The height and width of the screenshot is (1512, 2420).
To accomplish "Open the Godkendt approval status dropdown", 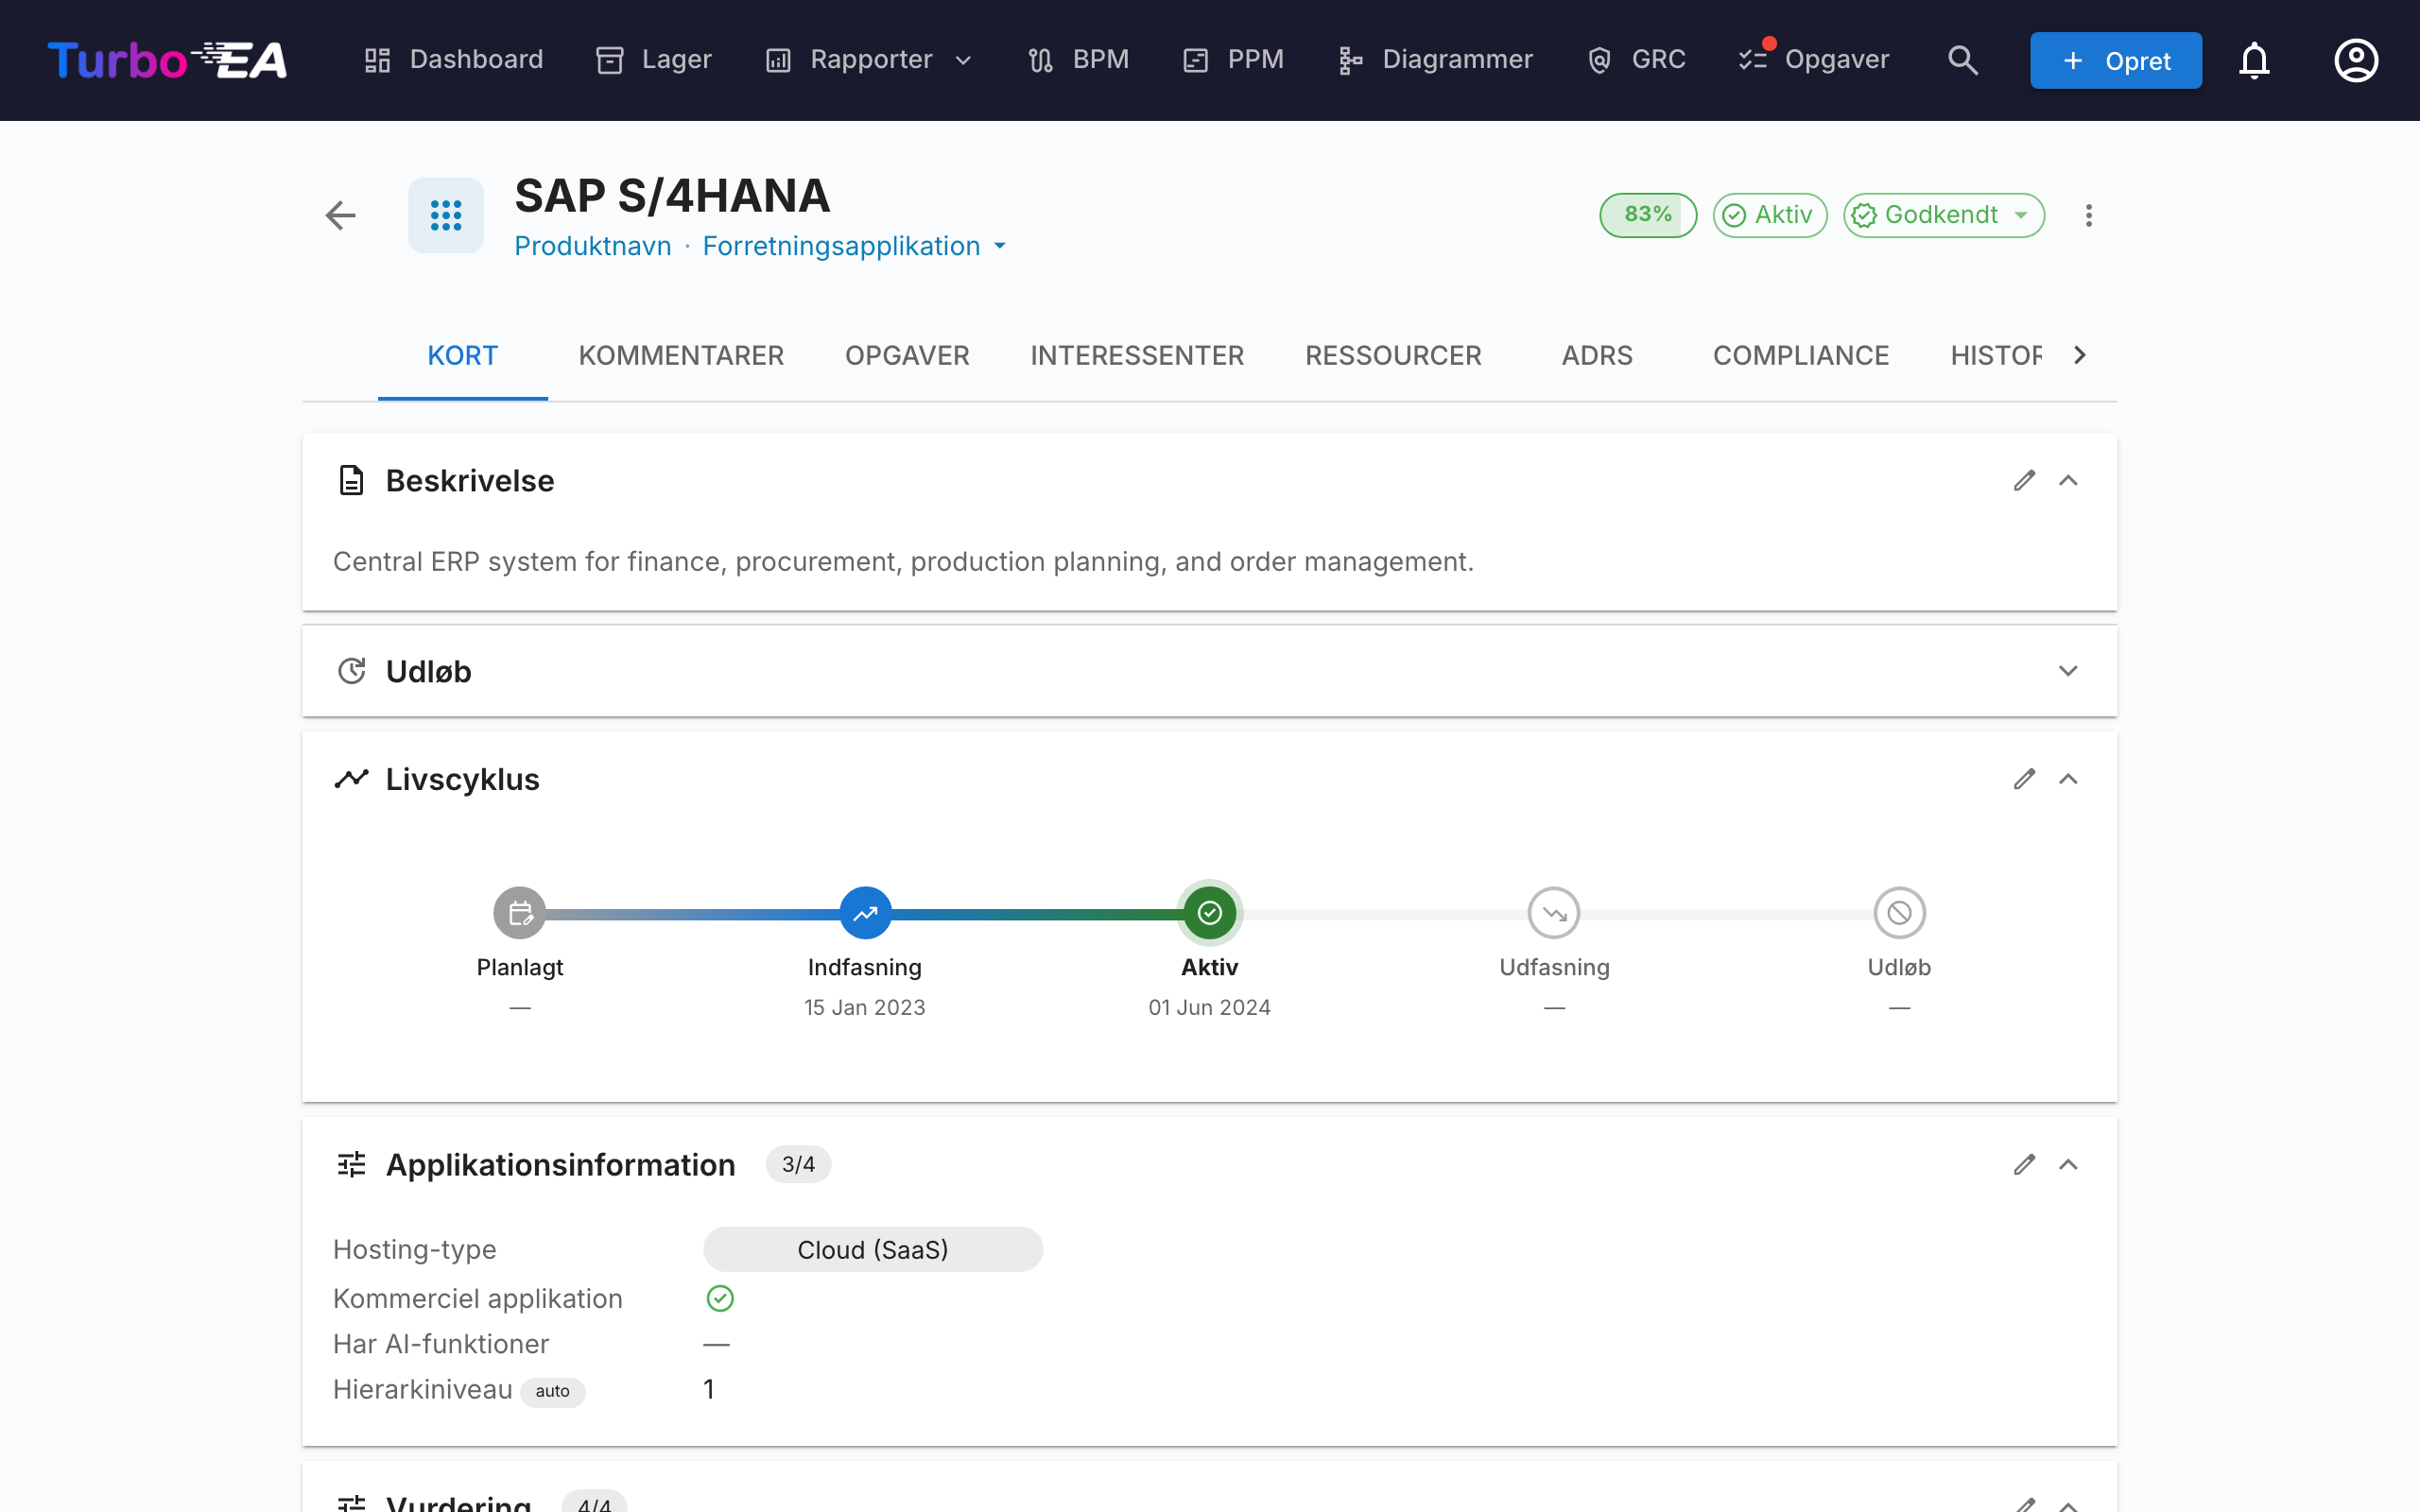I will [1943, 215].
